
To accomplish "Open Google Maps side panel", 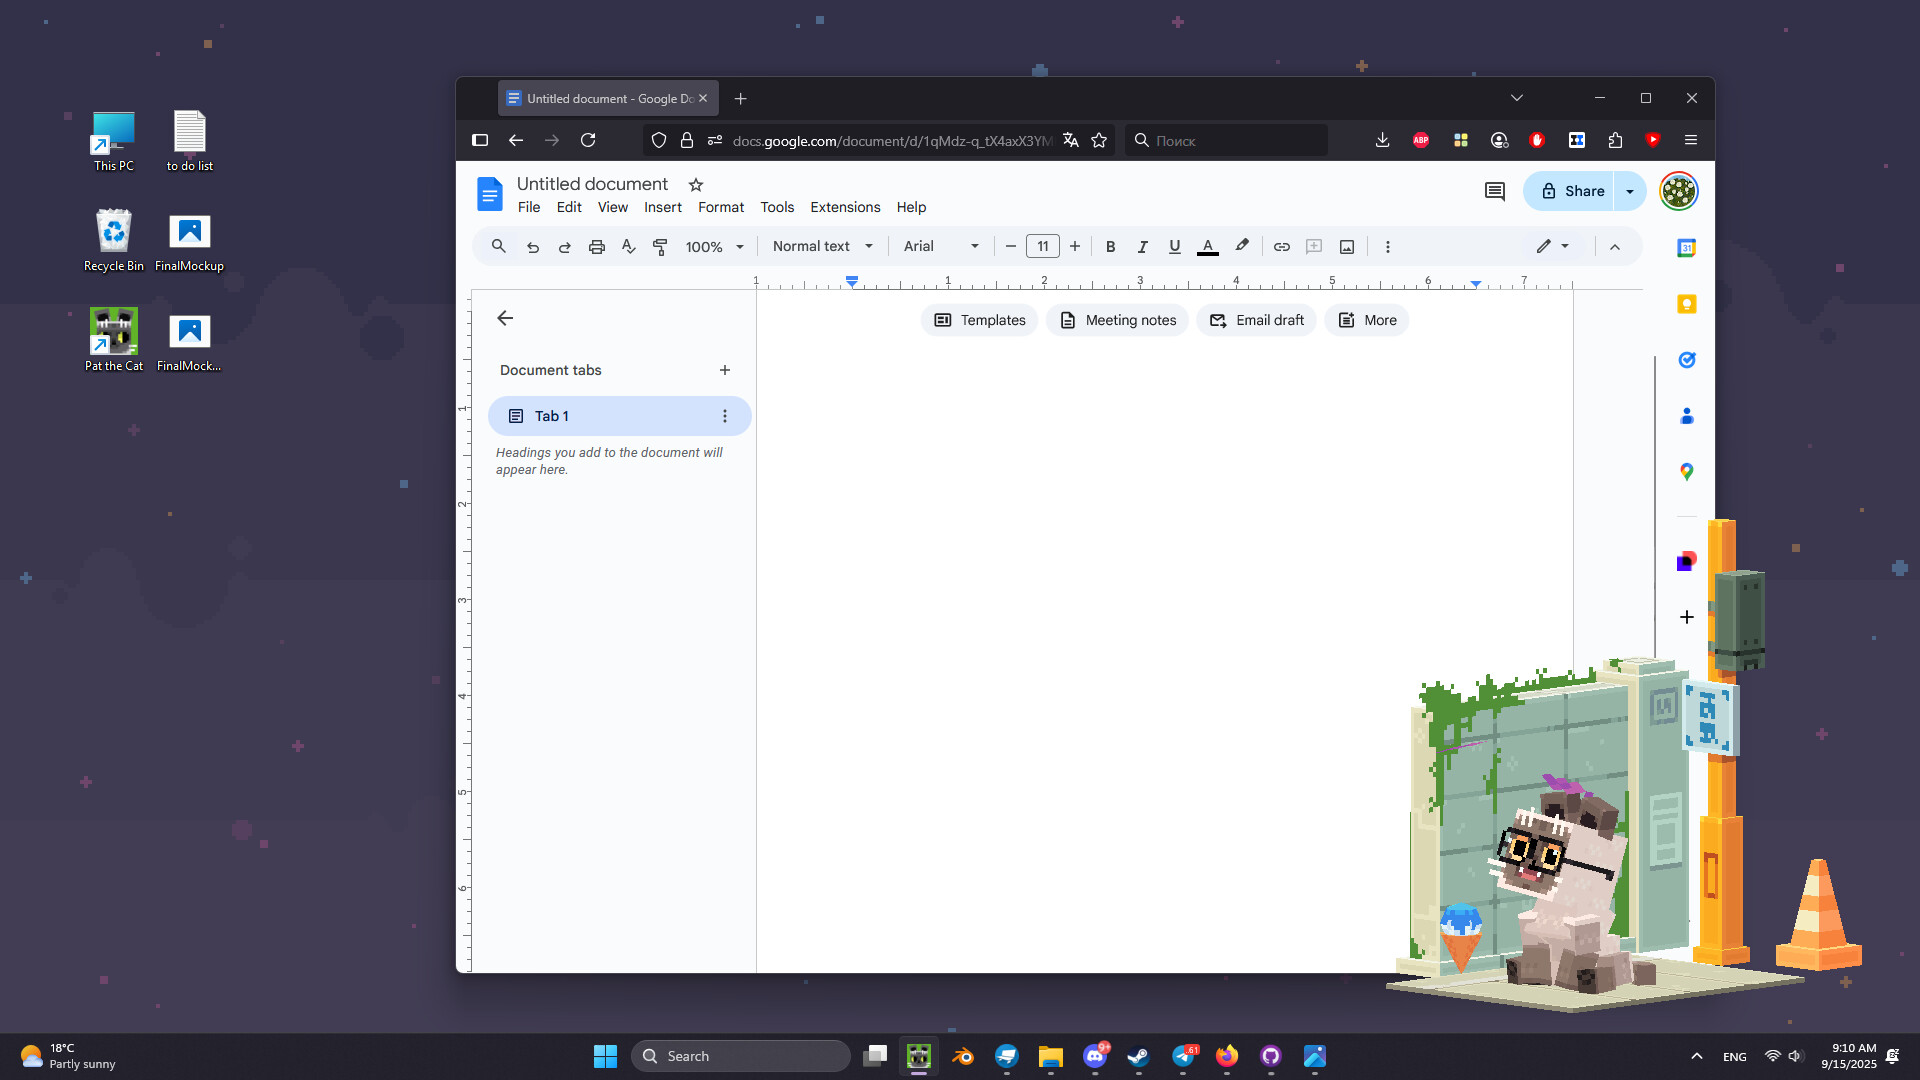I will [1686, 471].
